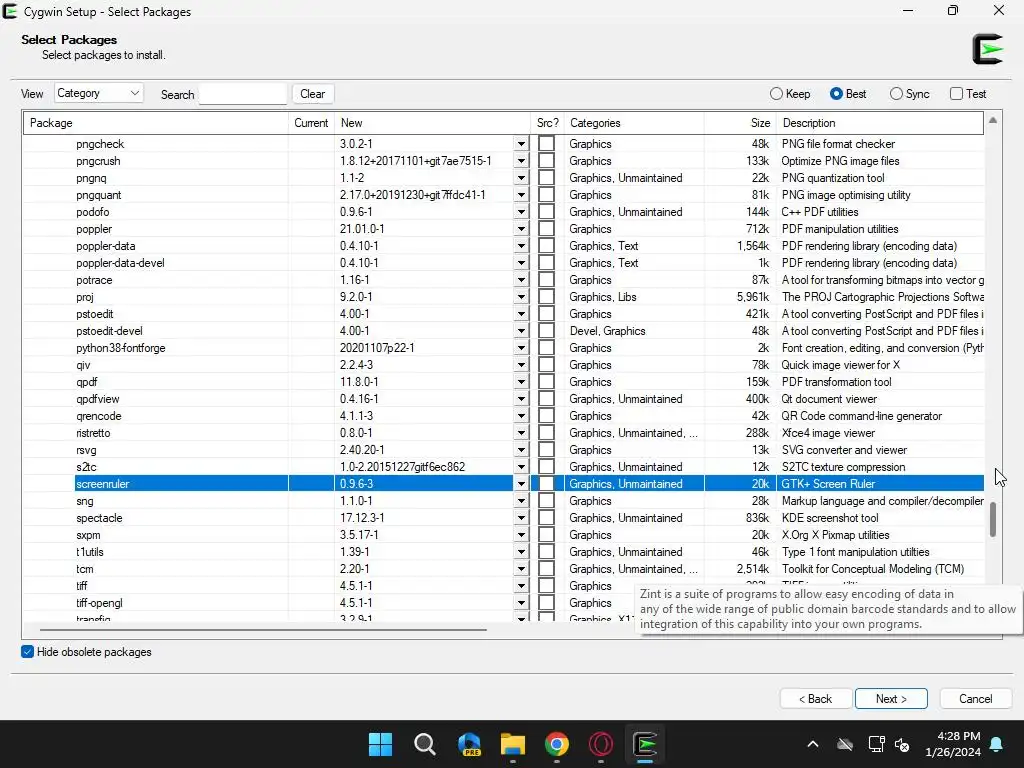Open Google Chrome from taskbar

coord(556,744)
